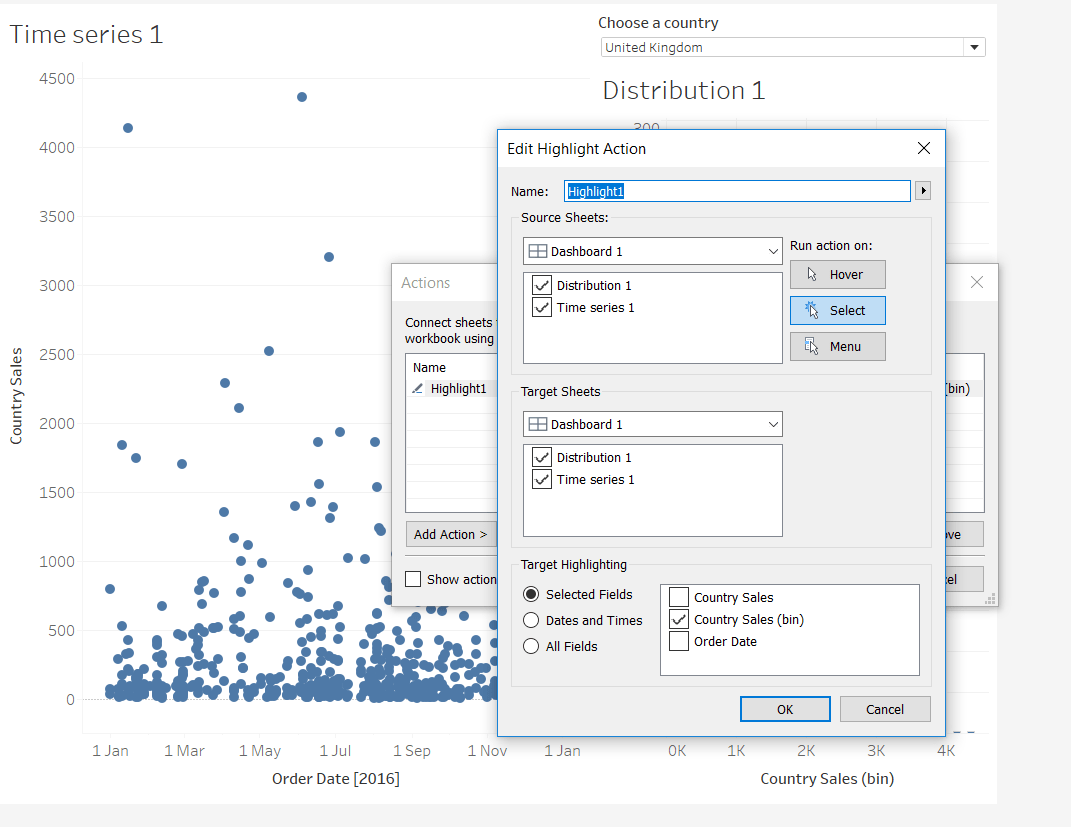Click the Name input field with Highlight1

[x=736, y=191]
